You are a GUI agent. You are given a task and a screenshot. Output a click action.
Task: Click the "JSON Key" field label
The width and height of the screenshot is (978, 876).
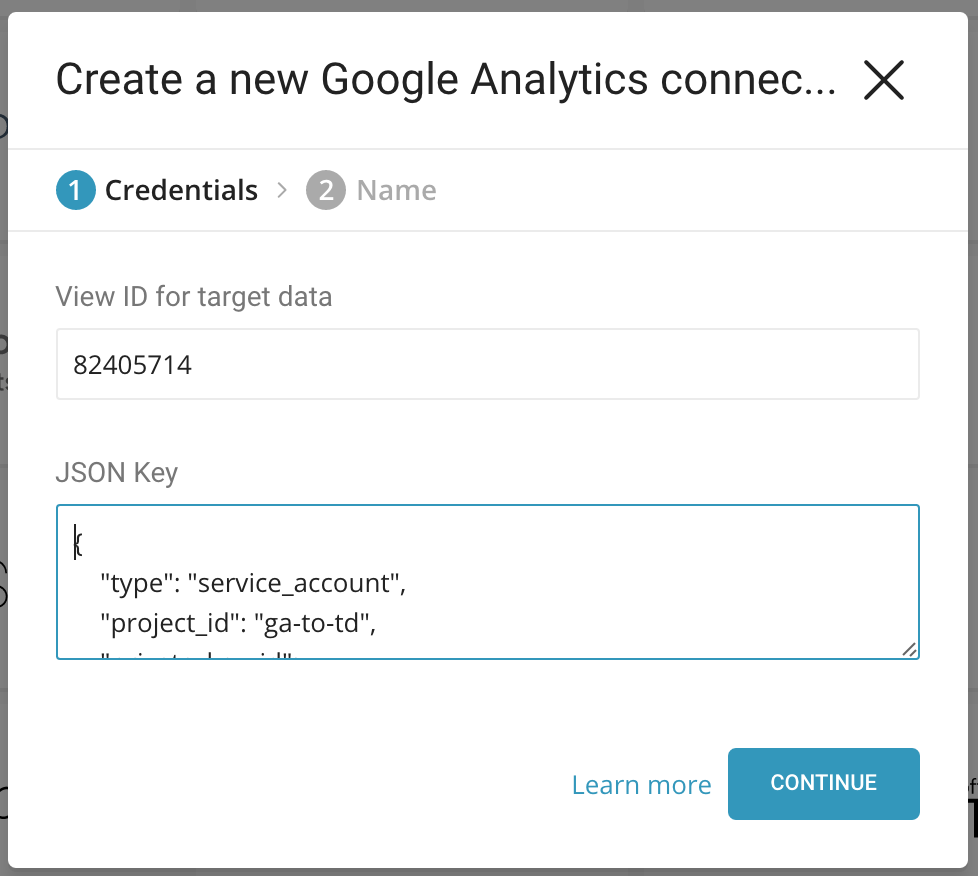pyautogui.click(x=117, y=472)
